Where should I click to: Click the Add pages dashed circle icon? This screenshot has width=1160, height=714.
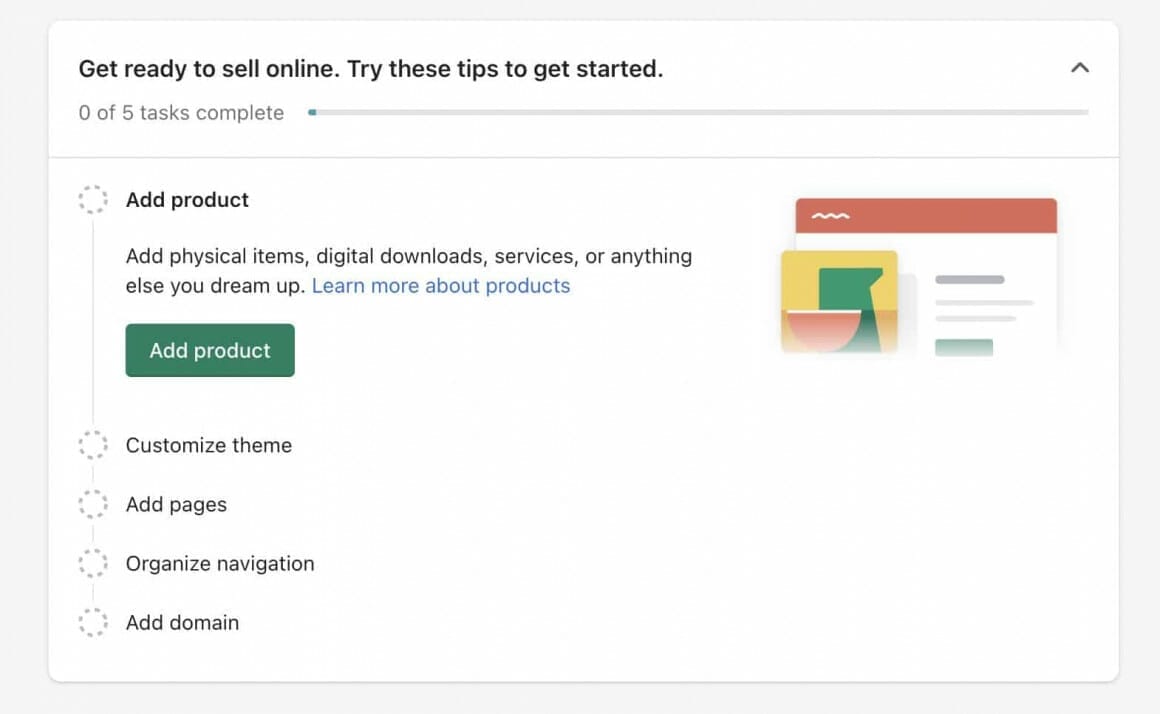[x=93, y=504]
